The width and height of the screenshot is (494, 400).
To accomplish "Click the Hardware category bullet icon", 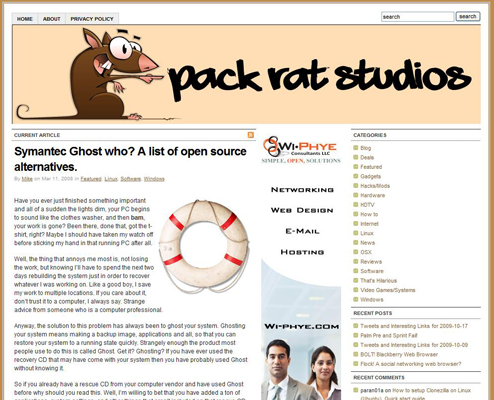I will tap(356, 195).
